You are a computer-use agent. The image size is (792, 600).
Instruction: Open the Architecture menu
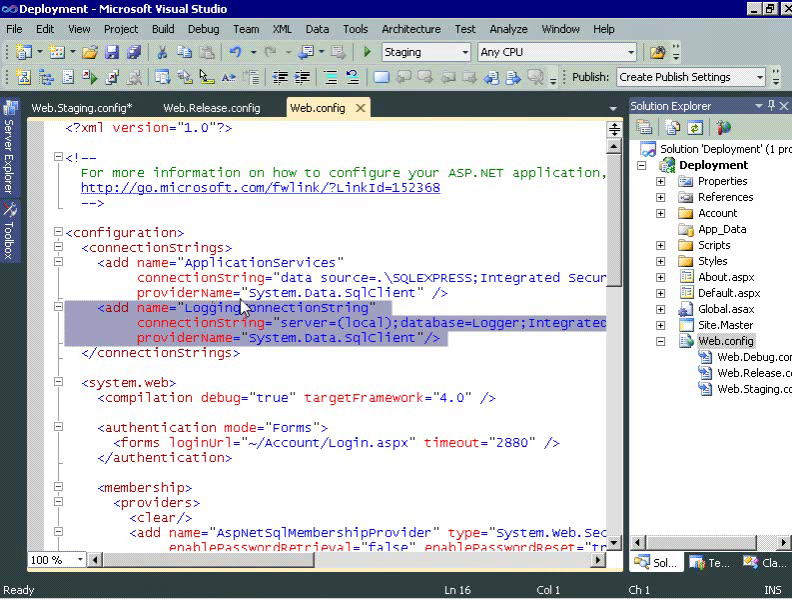point(411,29)
